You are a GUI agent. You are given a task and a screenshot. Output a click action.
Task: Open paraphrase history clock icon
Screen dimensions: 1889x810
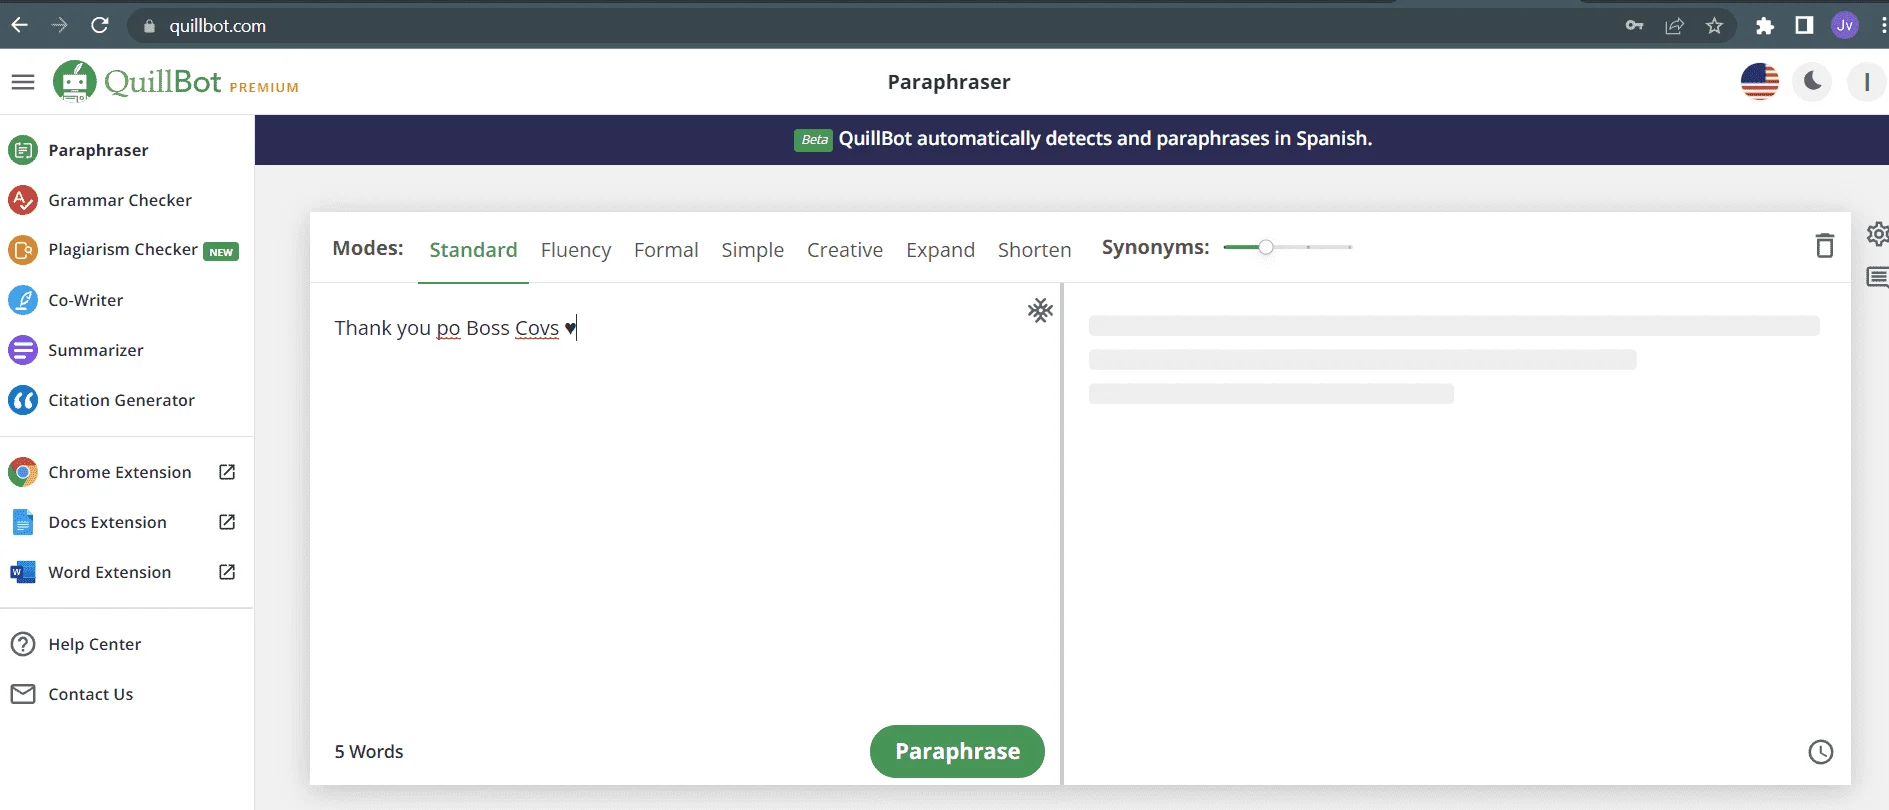(x=1821, y=752)
